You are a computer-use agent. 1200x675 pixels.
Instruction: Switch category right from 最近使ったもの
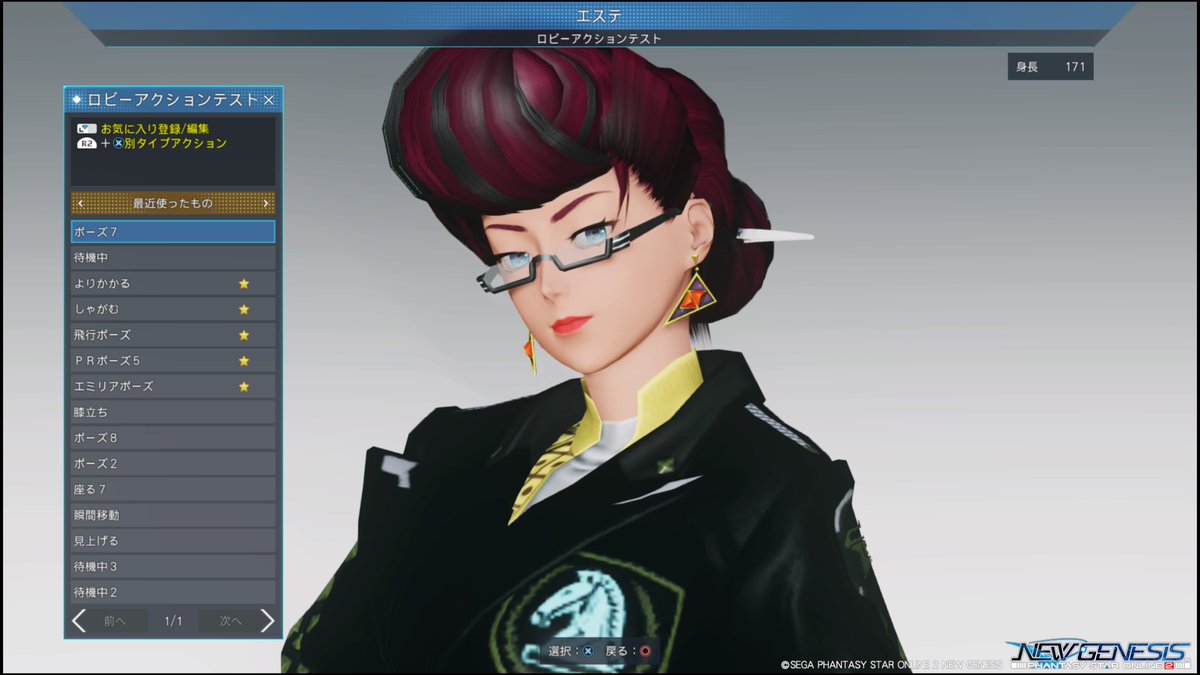266,203
